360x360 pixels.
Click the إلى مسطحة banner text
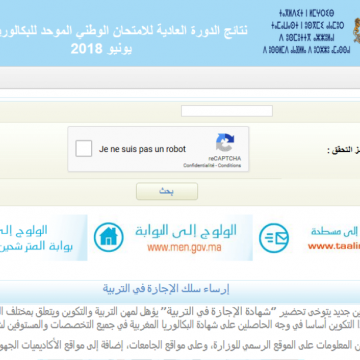[335, 231]
